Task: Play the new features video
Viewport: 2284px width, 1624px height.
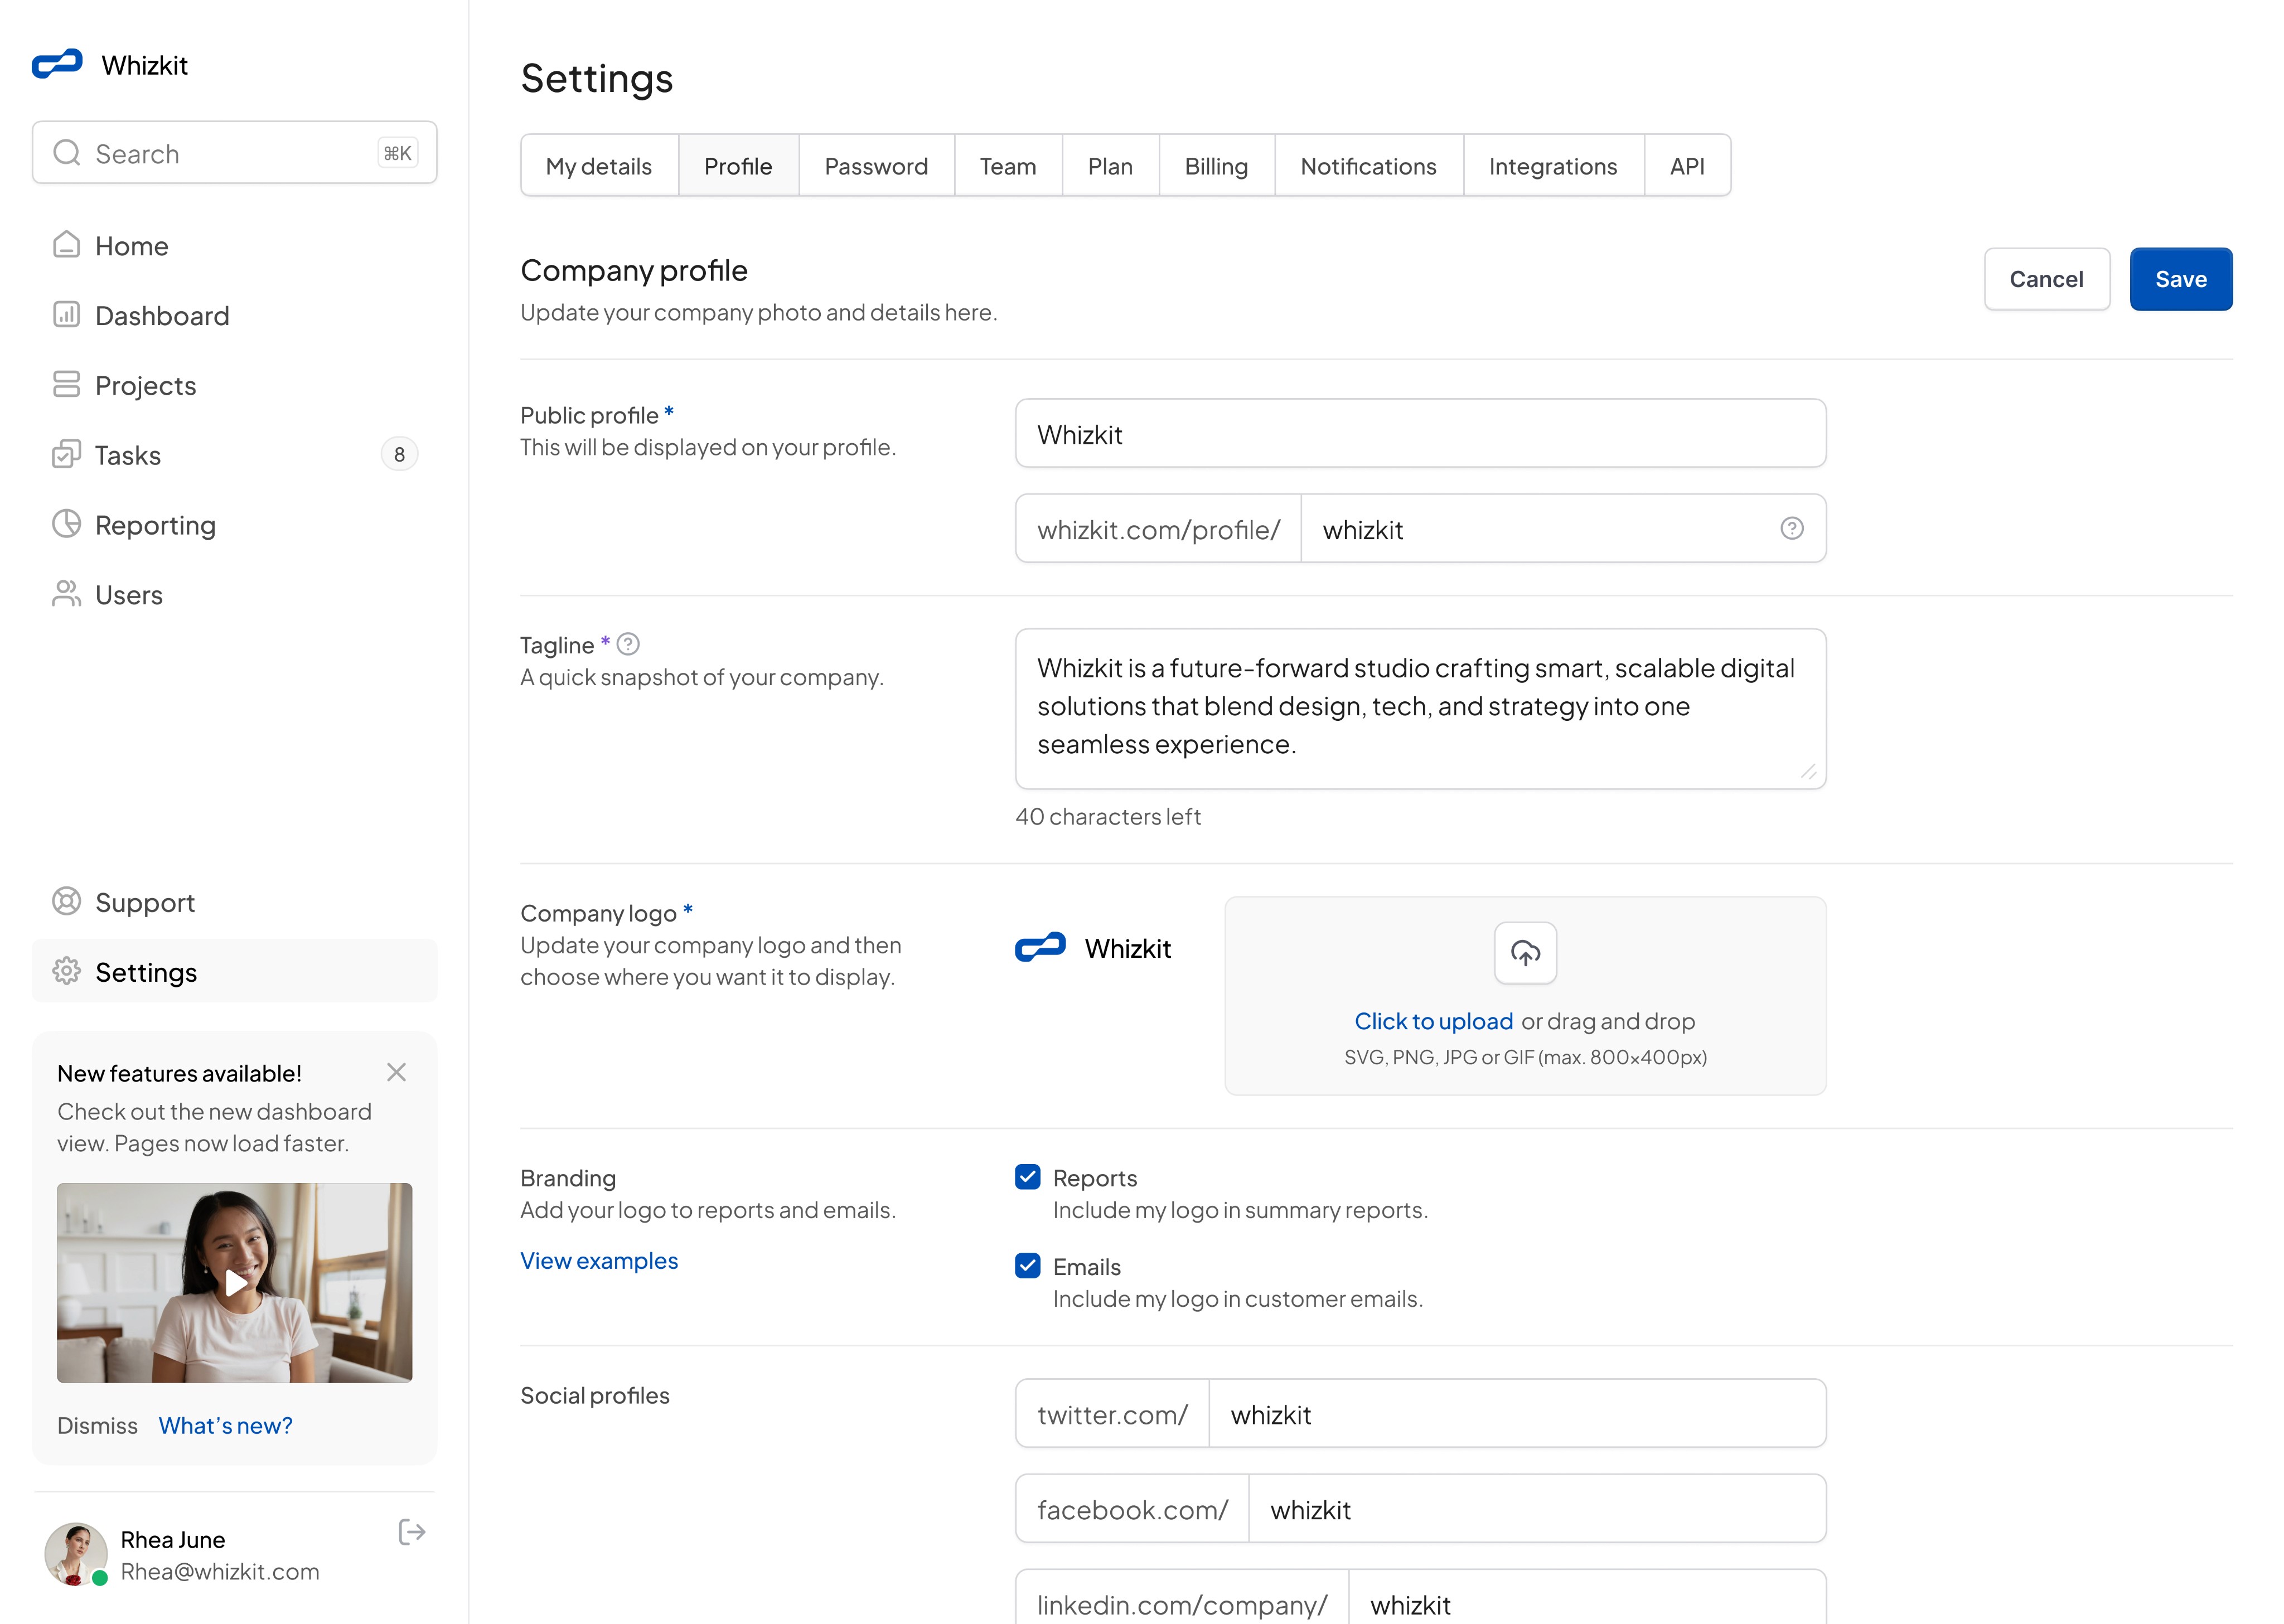Action: point(235,1282)
